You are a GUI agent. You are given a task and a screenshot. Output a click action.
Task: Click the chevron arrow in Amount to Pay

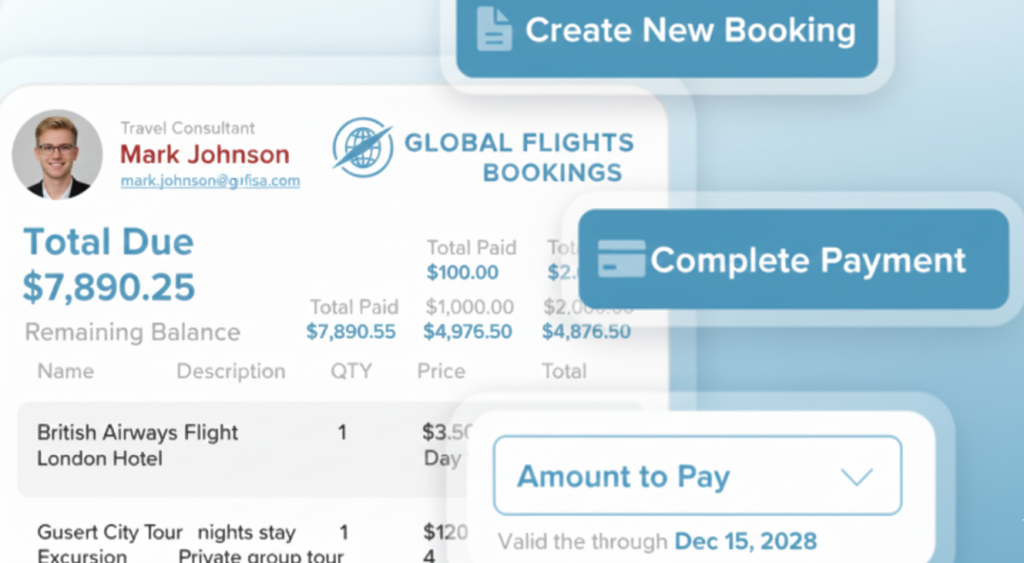pyautogui.click(x=857, y=477)
